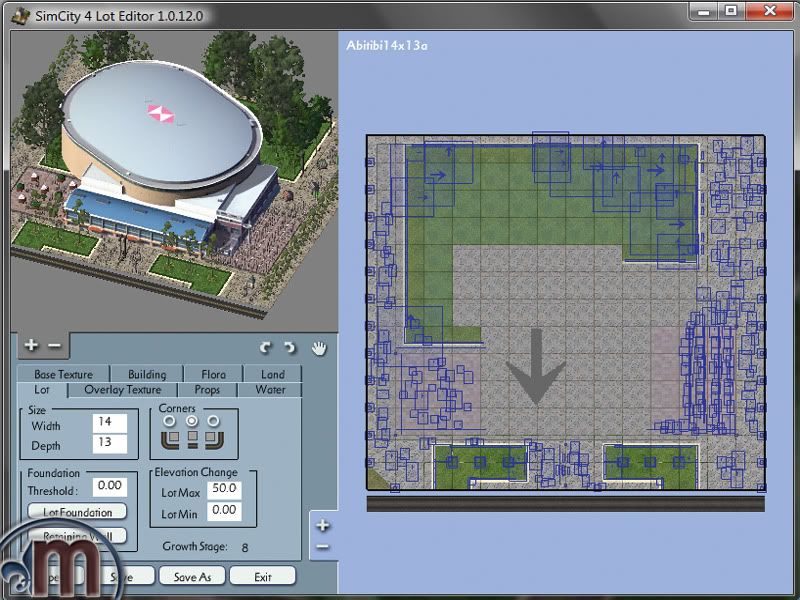Select the Lot tab
This screenshot has height=600, width=800.
[x=42, y=390]
